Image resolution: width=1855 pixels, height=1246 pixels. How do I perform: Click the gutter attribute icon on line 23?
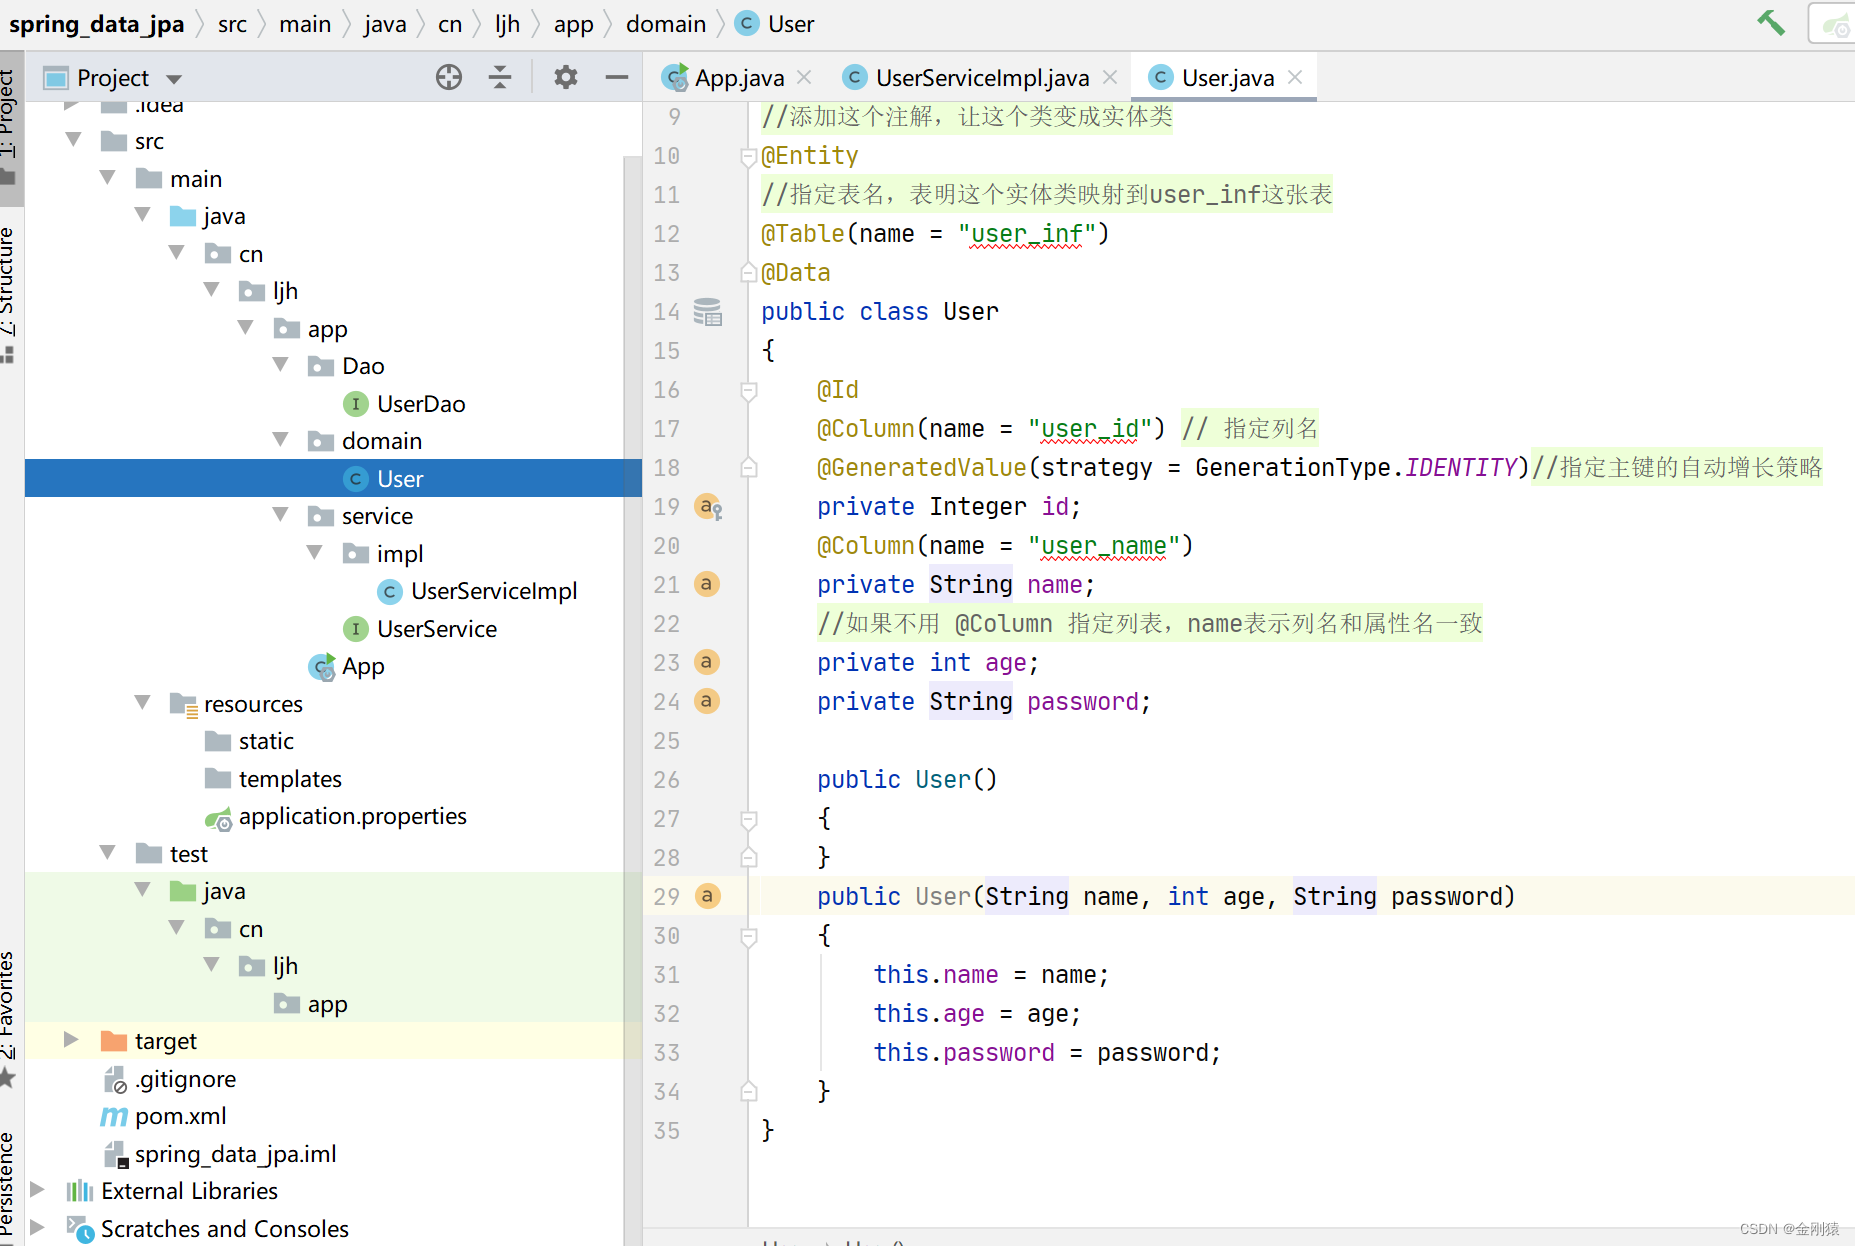coord(707,662)
